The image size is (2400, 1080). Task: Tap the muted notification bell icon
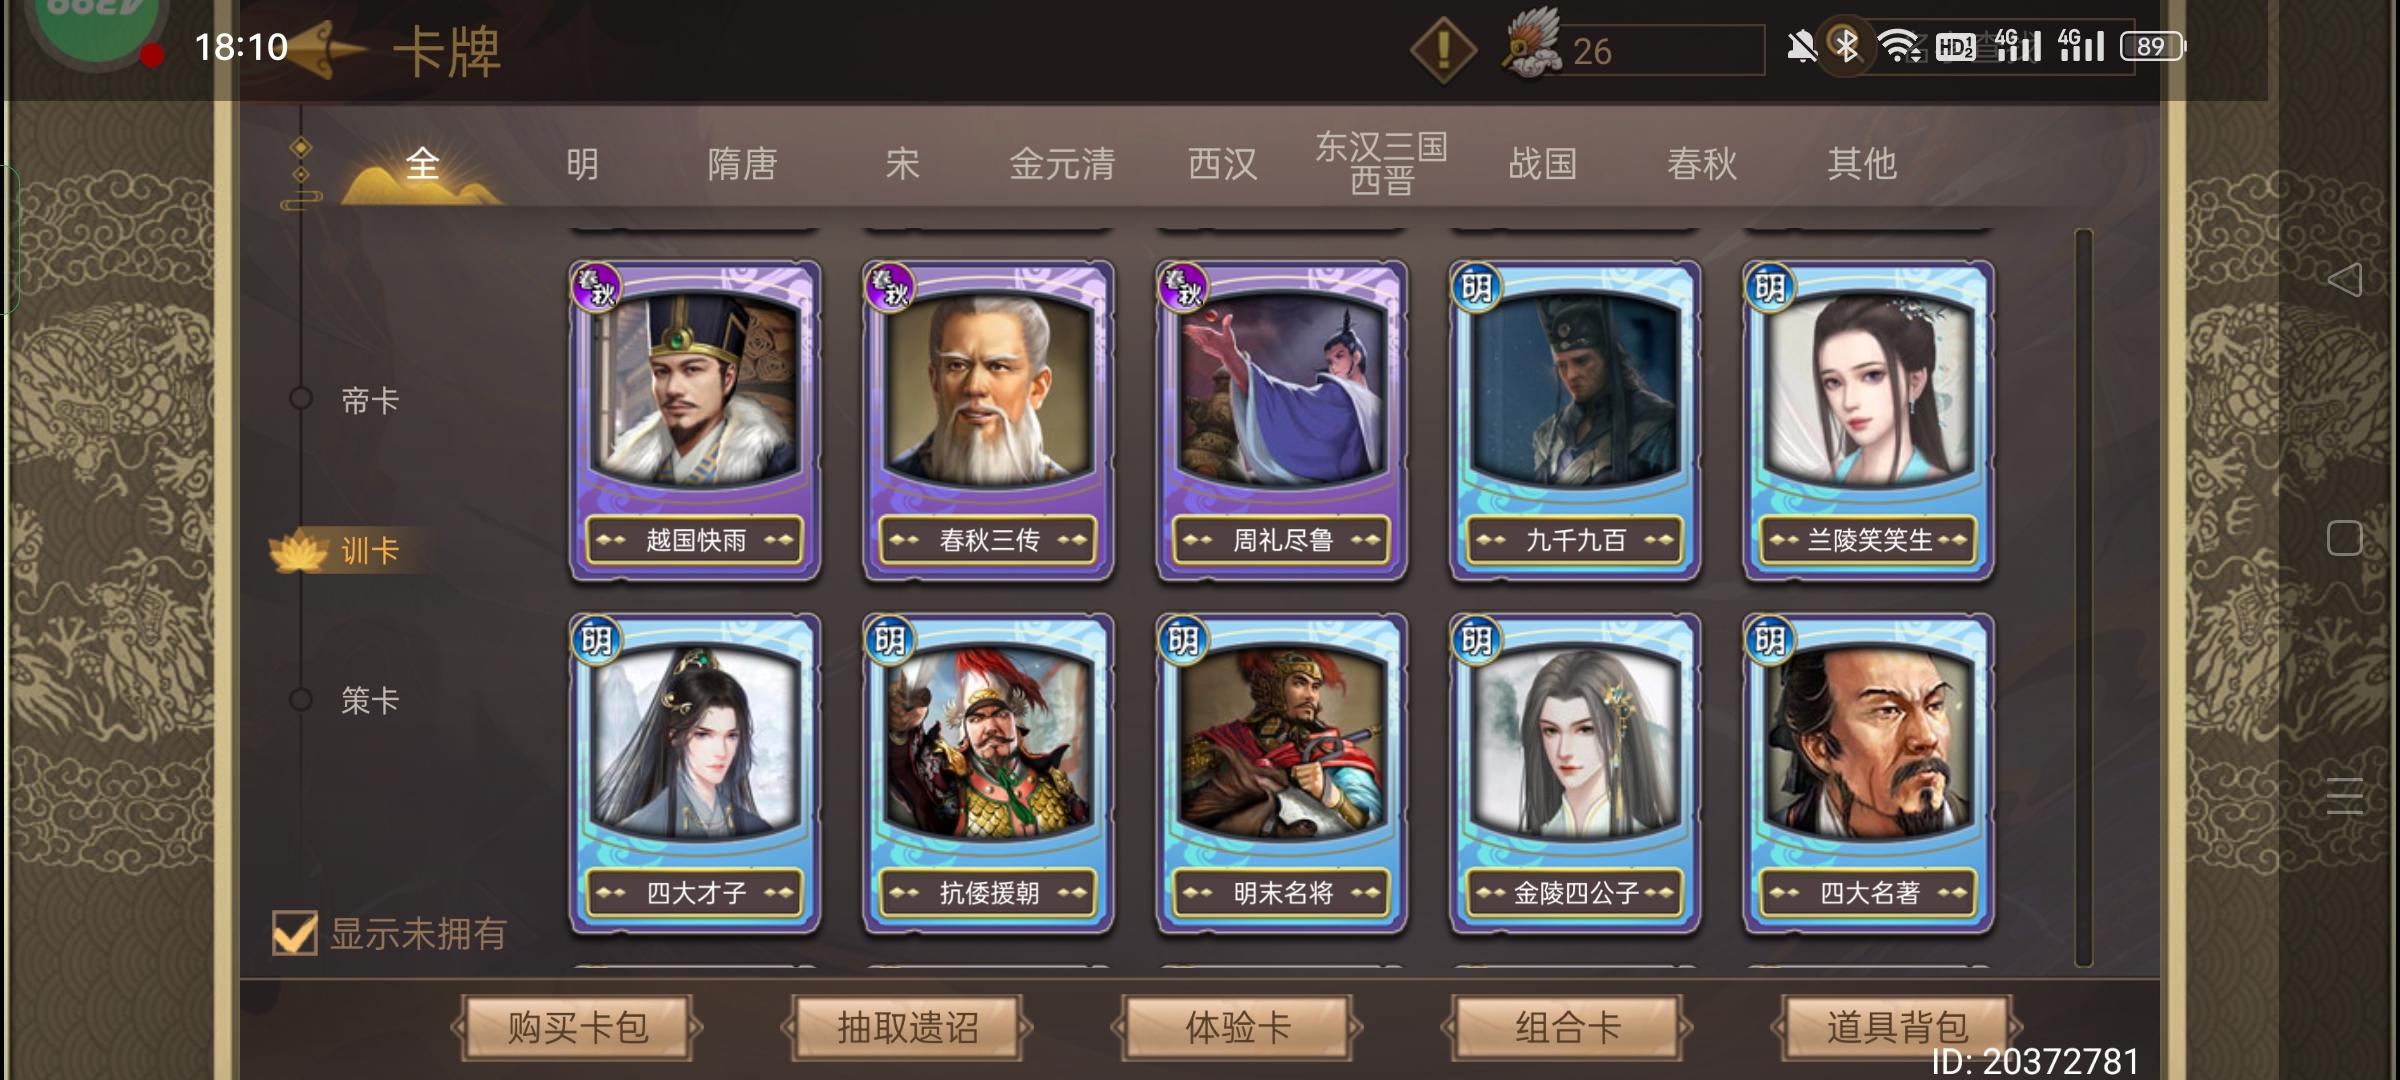click(x=1801, y=46)
